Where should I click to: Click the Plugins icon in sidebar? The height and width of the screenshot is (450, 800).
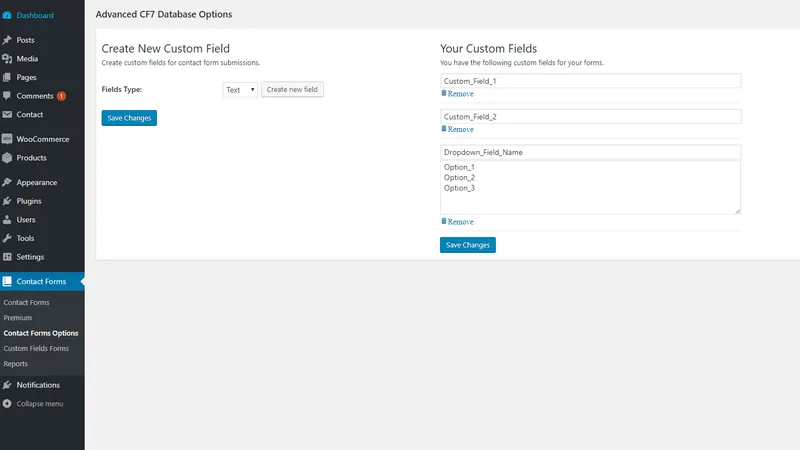(7, 201)
